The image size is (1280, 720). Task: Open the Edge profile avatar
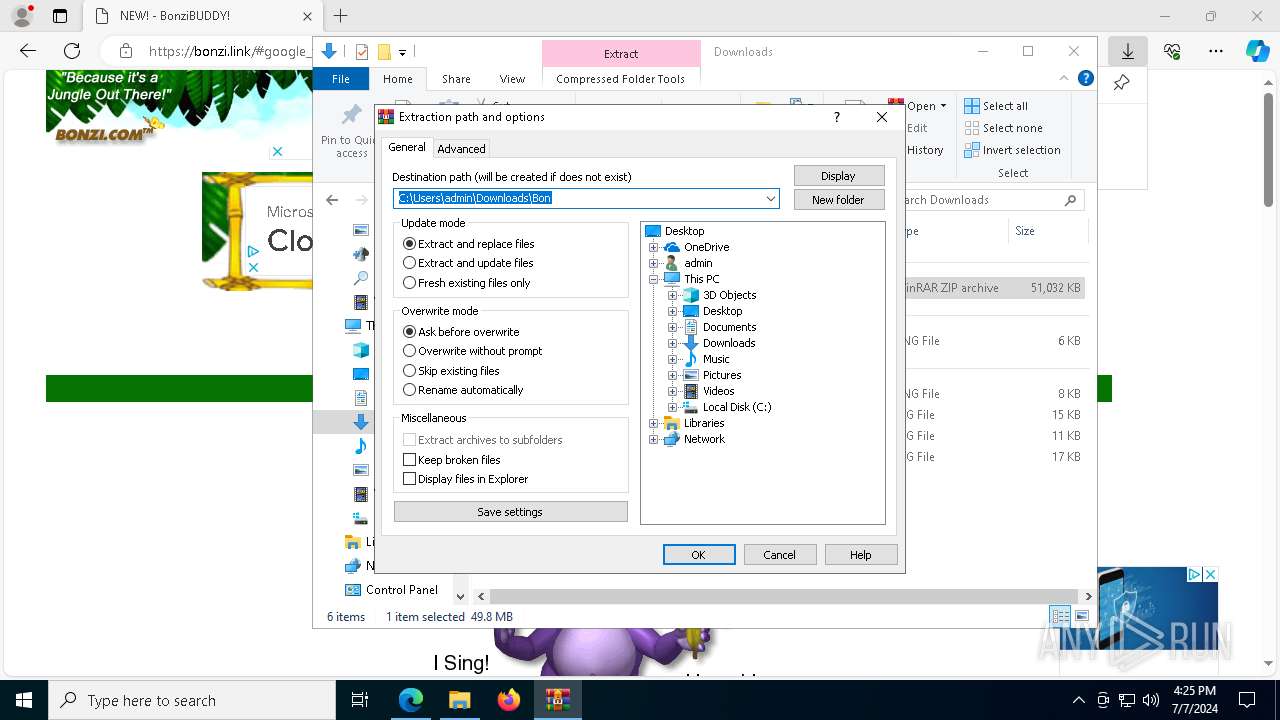tap(22, 16)
